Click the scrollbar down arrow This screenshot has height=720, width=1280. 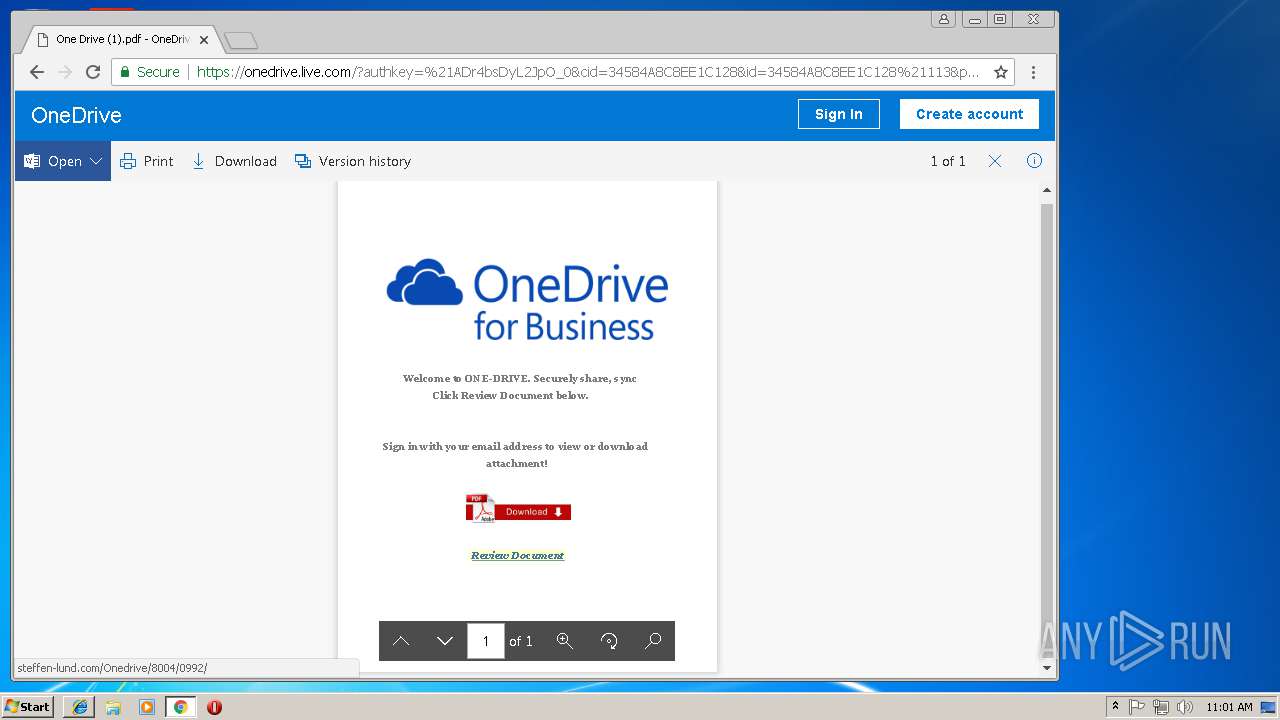pos(1047,668)
